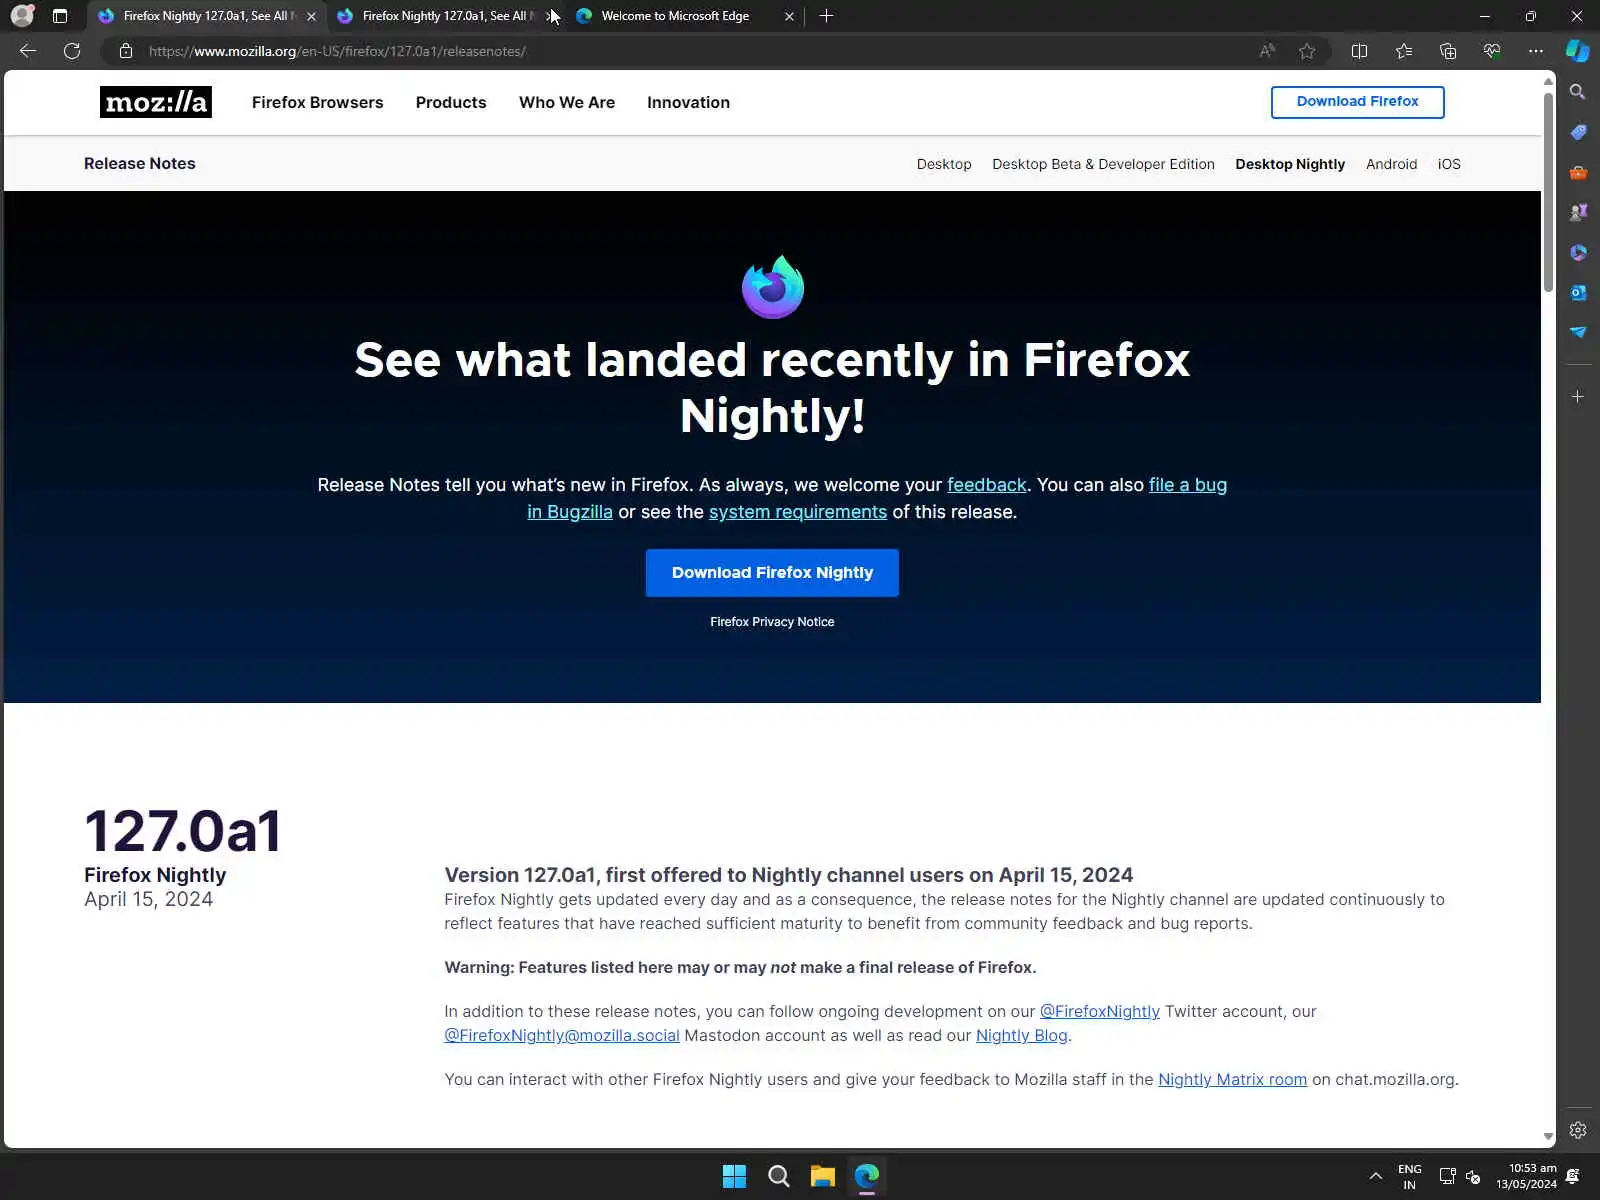Go back with the back arrow
This screenshot has width=1600, height=1200.
click(x=28, y=51)
